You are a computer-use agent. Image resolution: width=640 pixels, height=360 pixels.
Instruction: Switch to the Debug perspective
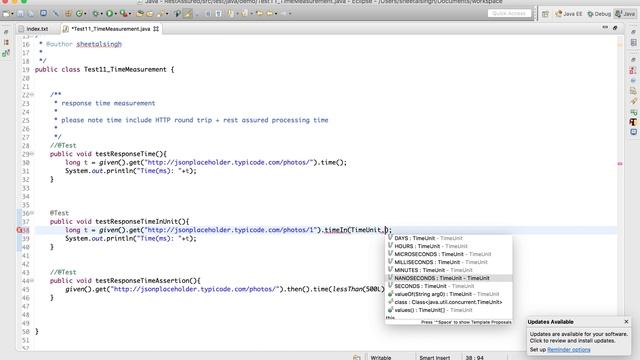point(599,14)
